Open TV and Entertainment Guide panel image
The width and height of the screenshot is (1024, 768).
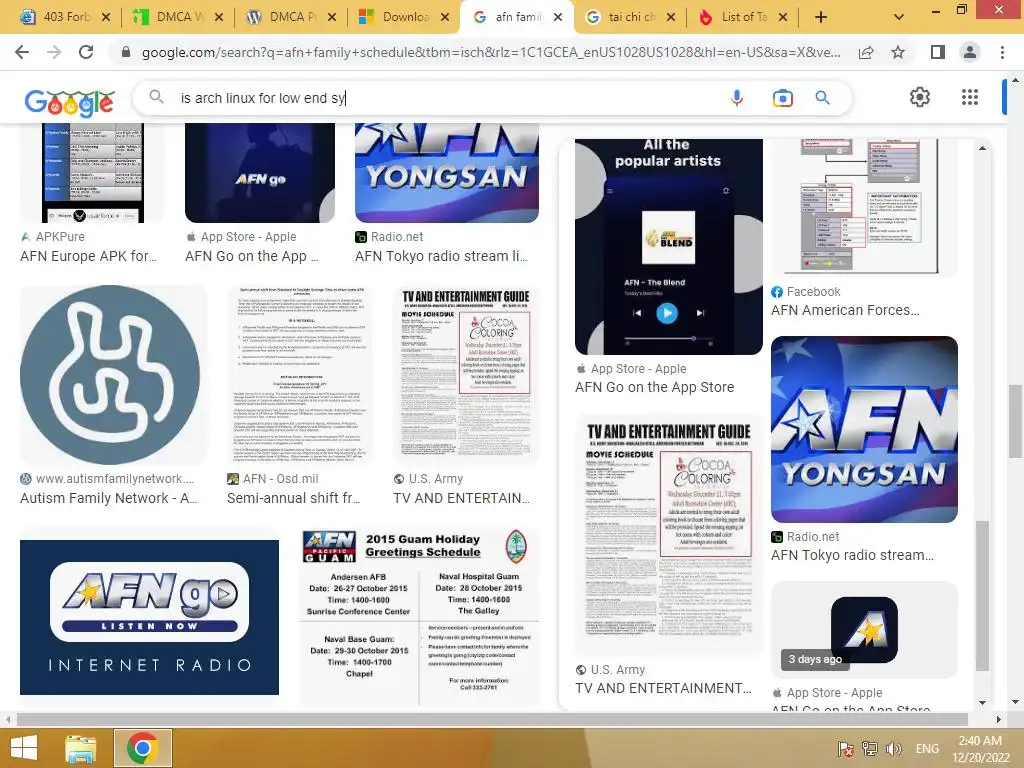(669, 534)
